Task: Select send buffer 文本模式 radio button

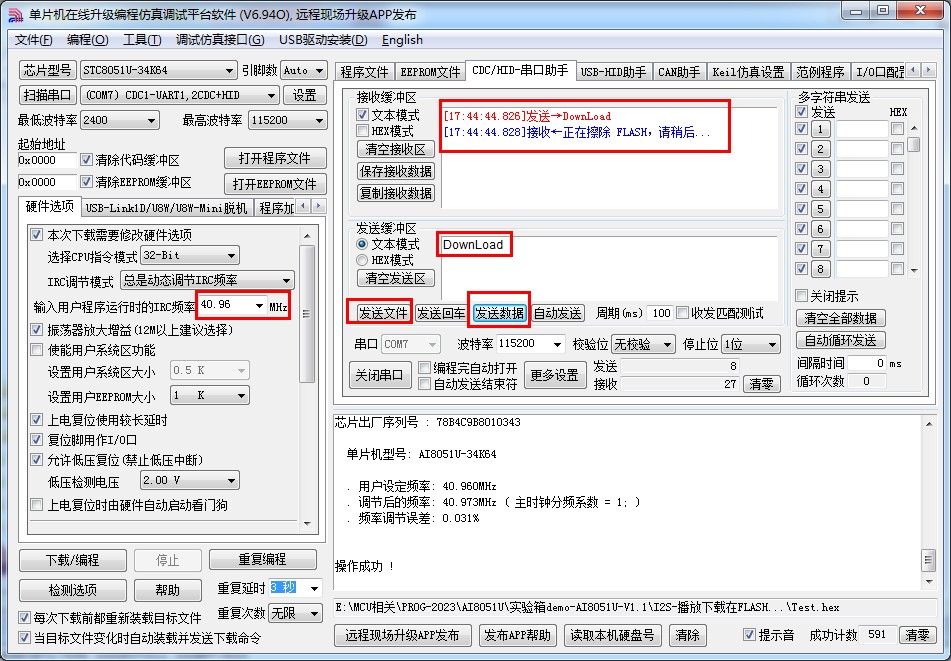Action: point(362,244)
